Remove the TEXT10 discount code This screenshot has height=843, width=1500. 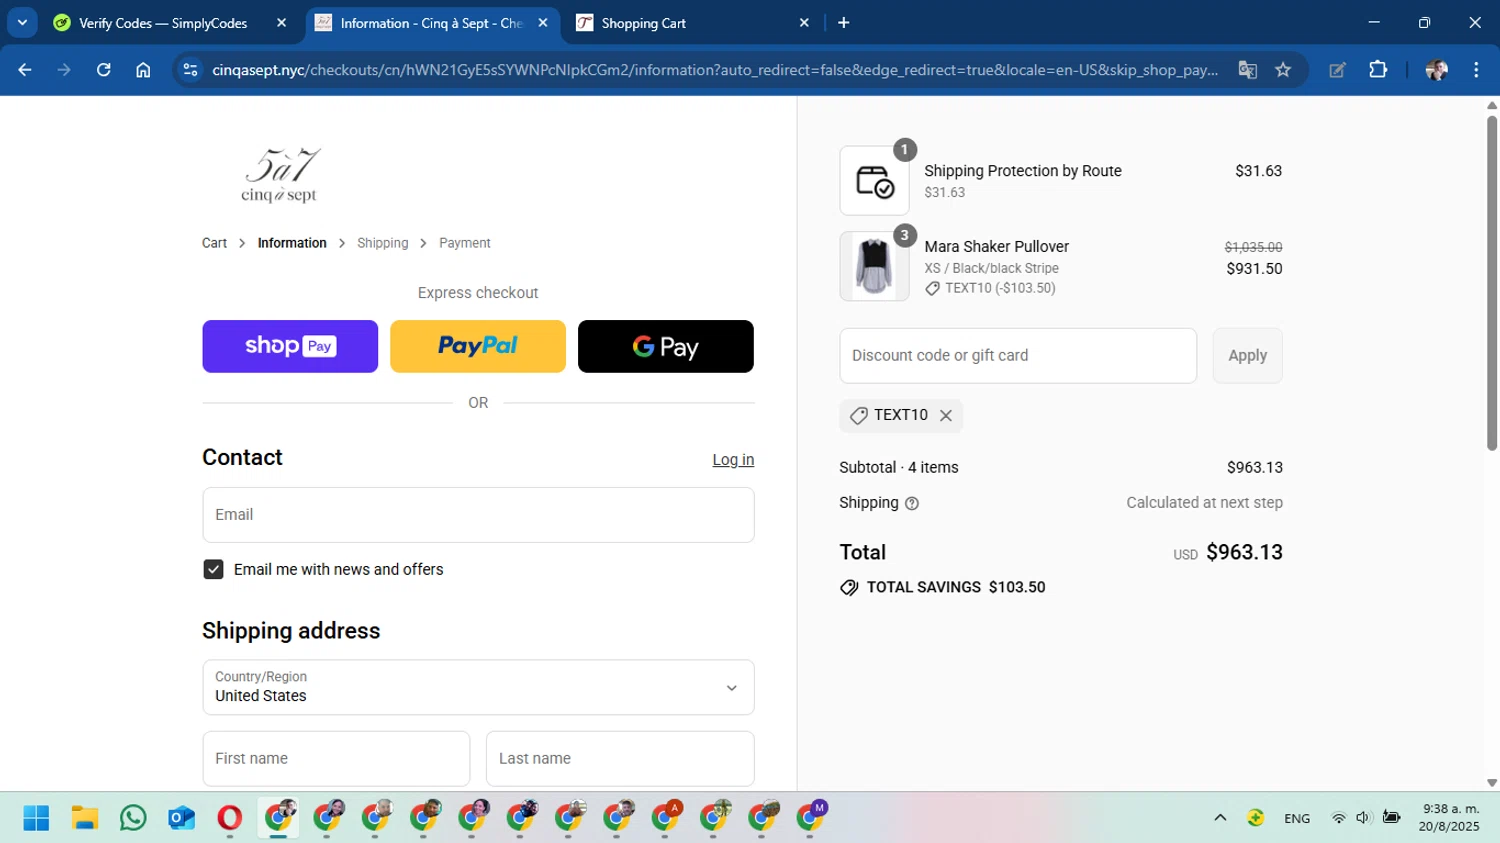pyautogui.click(x=946, y=415)
